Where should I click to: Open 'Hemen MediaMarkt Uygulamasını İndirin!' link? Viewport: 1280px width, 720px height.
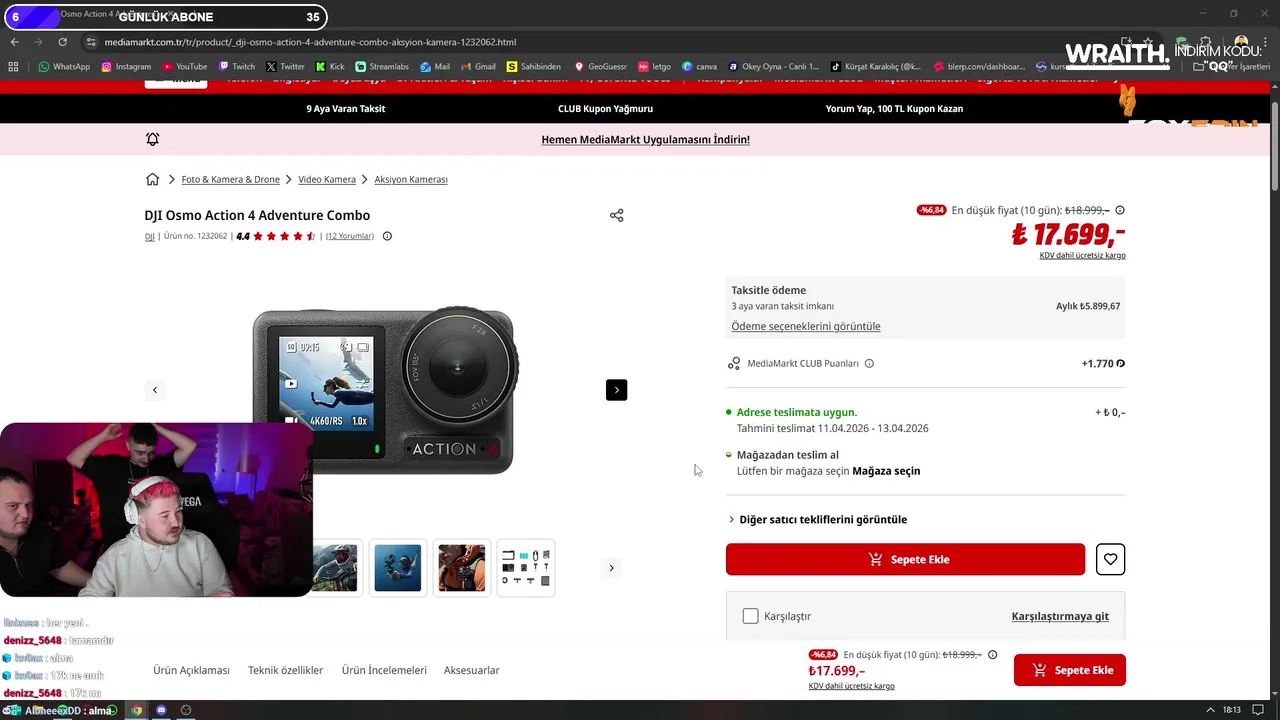click(x=645, y=139)
